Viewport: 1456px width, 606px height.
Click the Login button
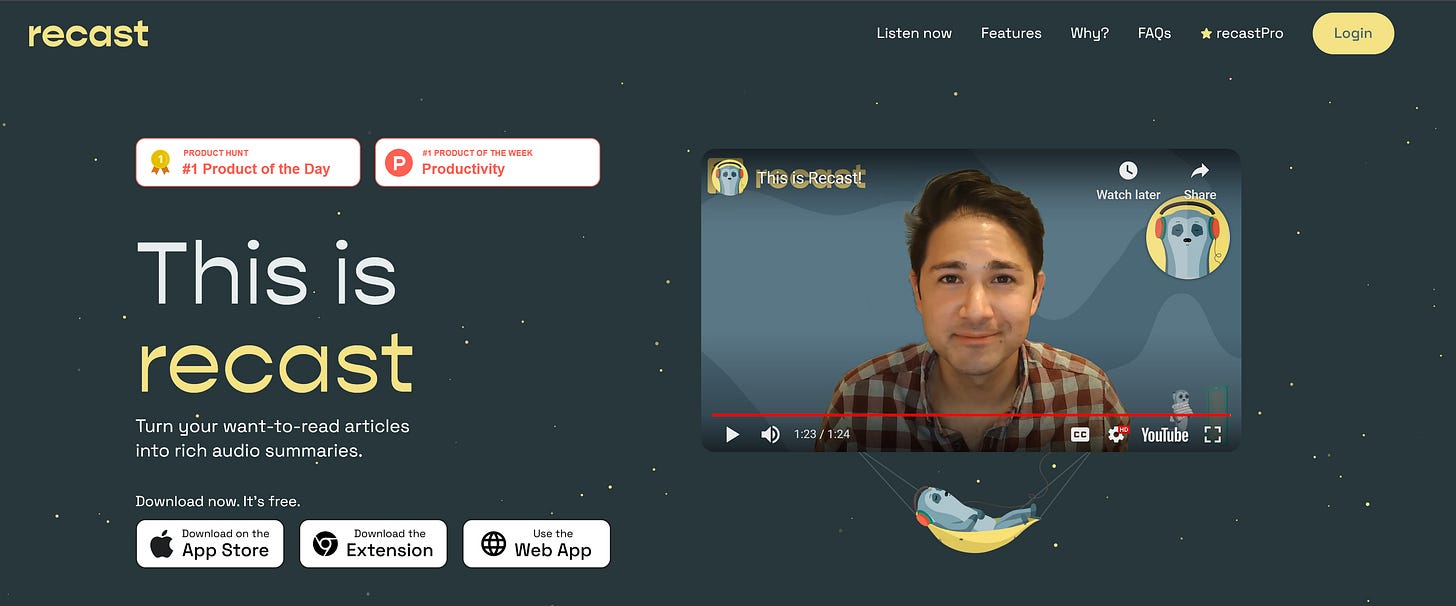pyautogui.click(x=1352, y=33)
